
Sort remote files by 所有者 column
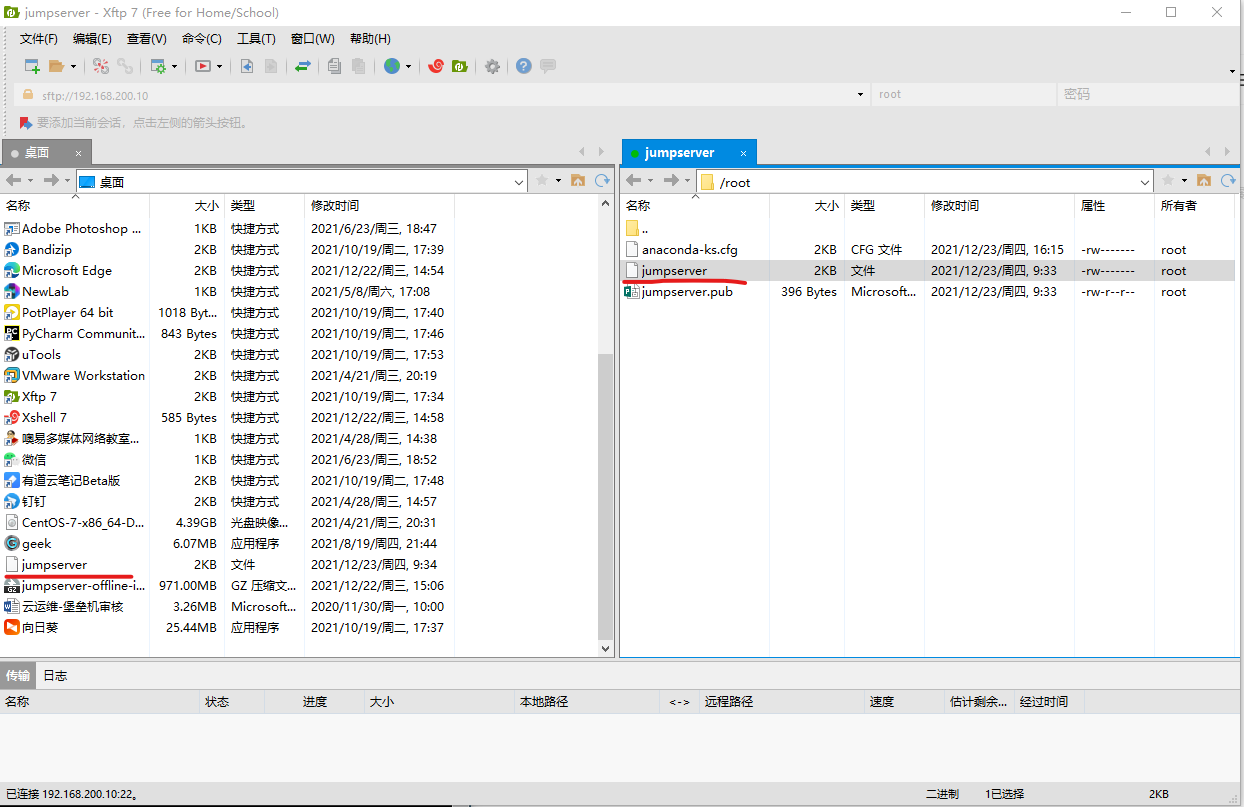pos(1195,205)
